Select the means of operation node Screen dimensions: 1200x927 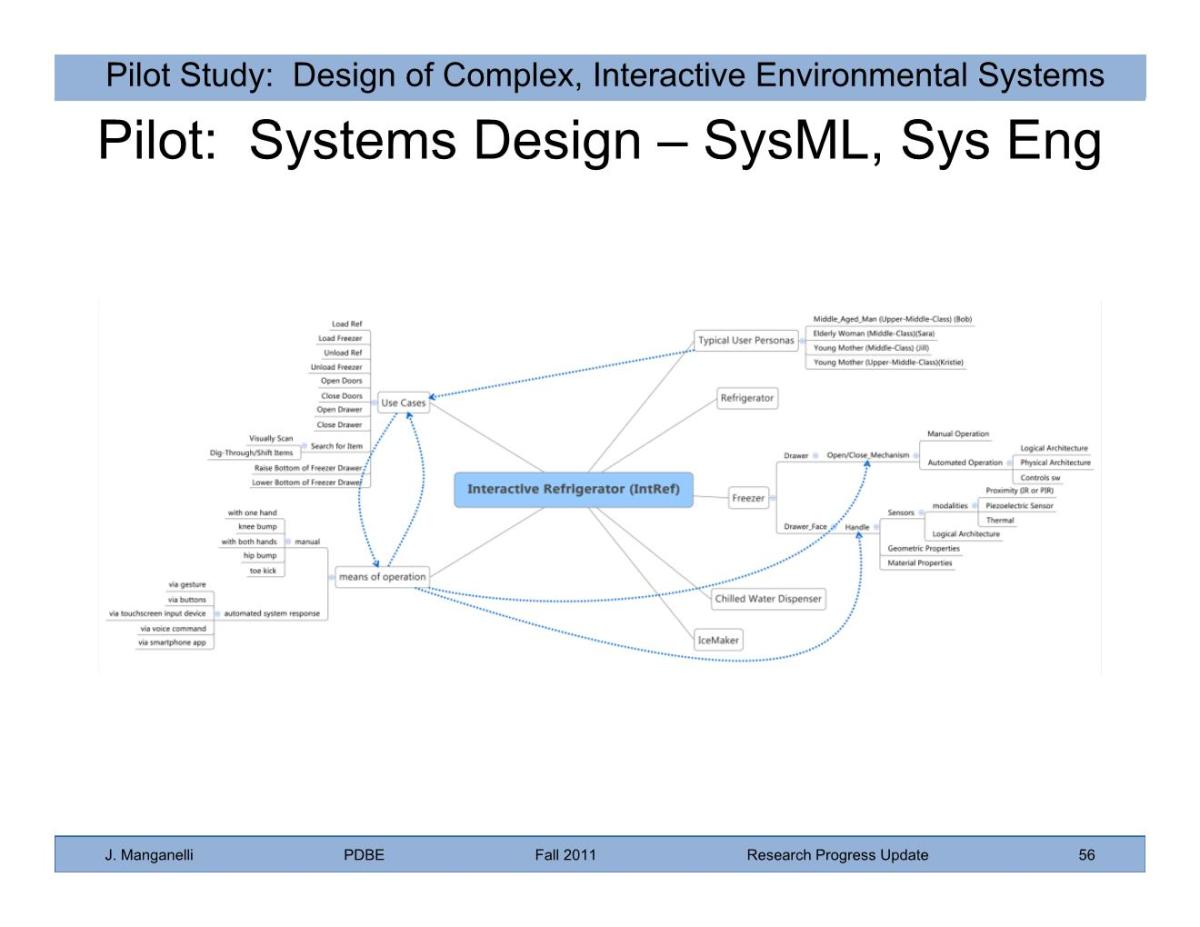(382, 577)
